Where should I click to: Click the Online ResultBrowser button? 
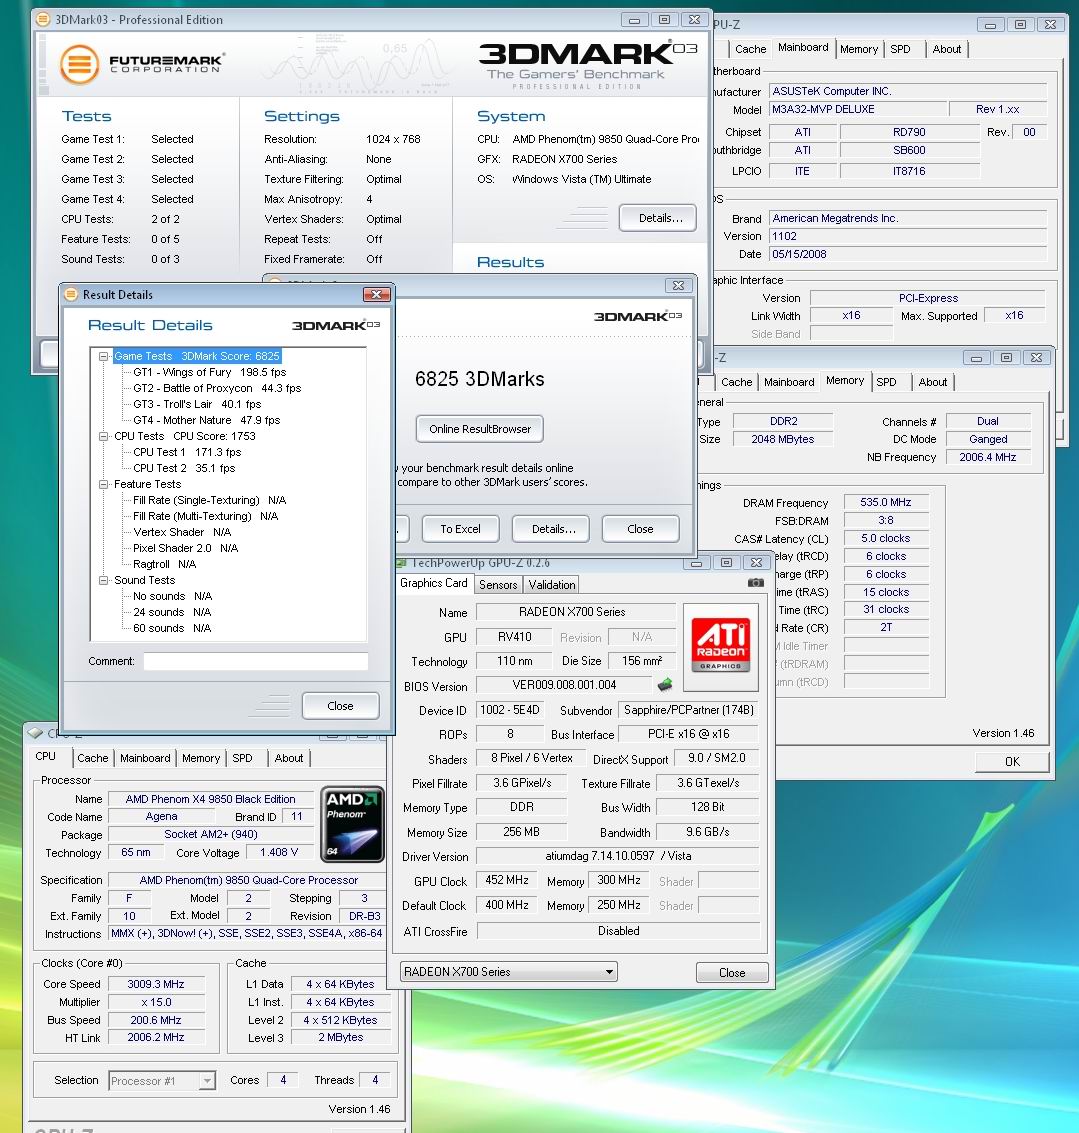pyautogui.click(x=480, y=428)
